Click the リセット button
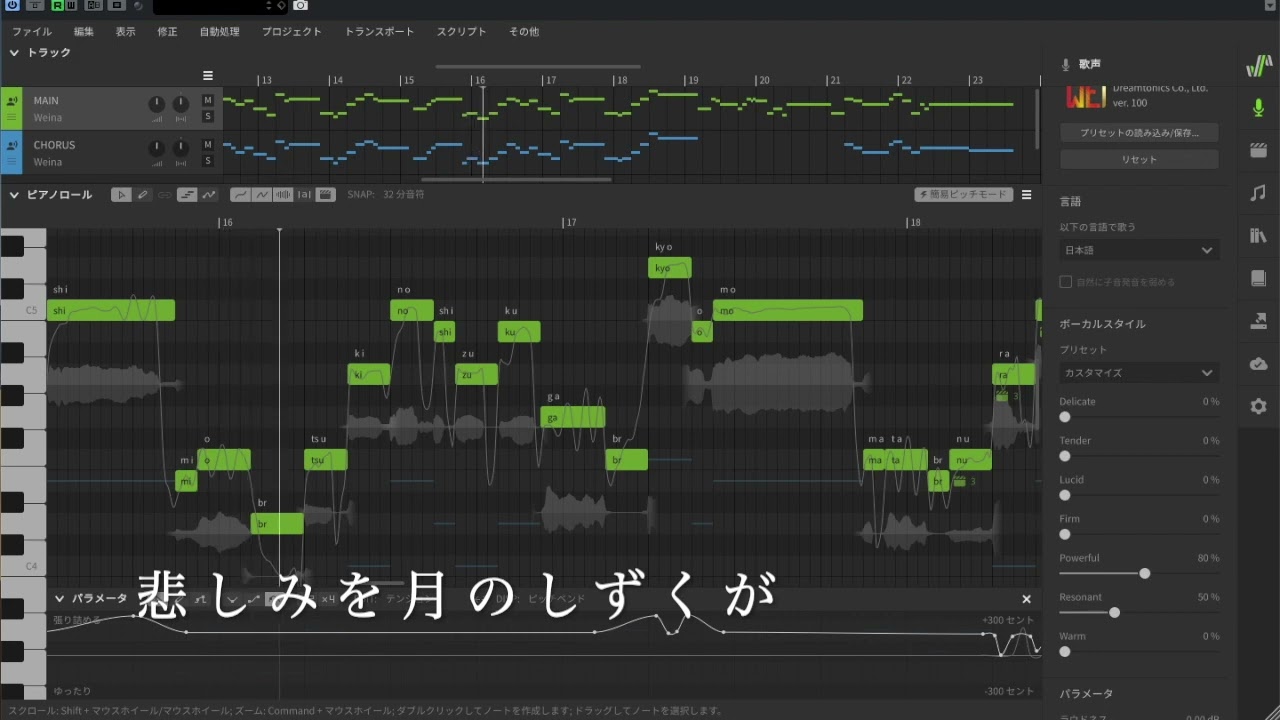Image resolution: width=1280 pixels, height=720 pixels. [x=1139, y=160]
